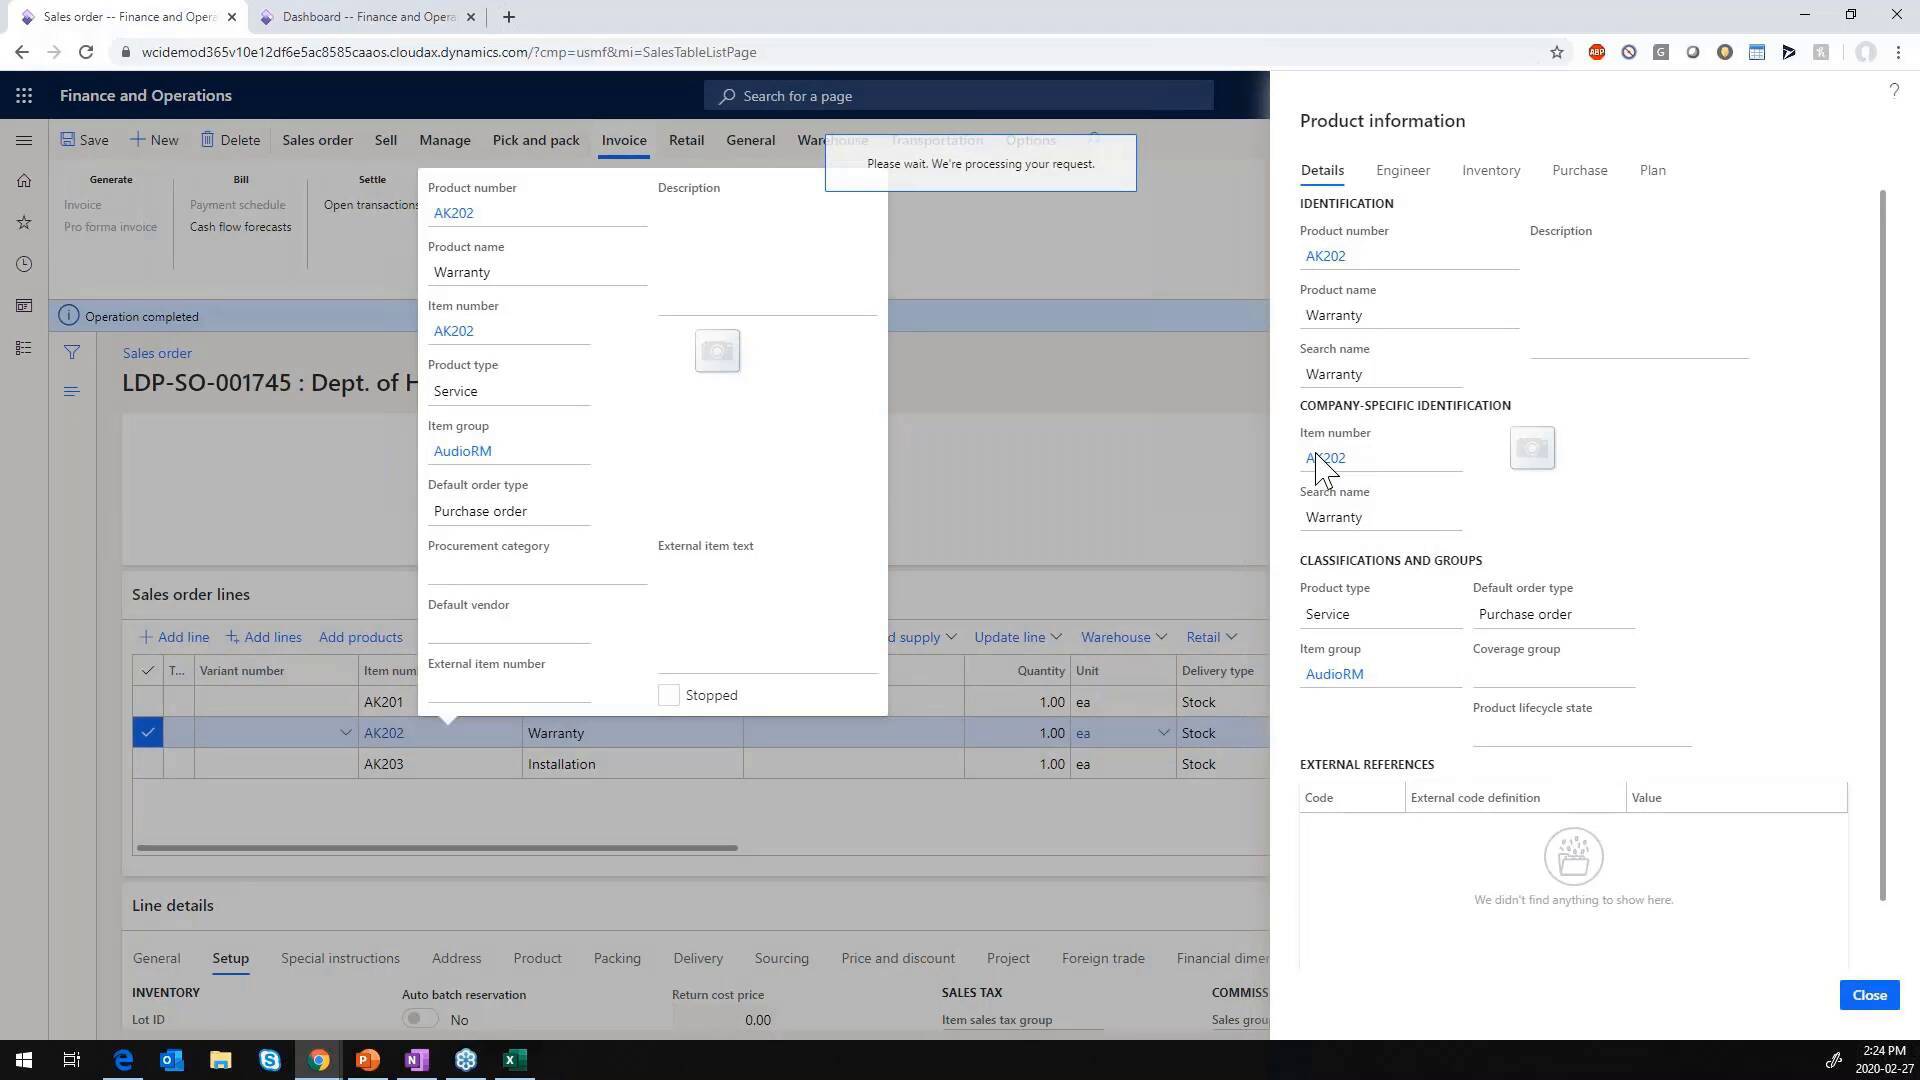Expand the Update line dropdown
Screen dimensions: 1920x1080
point(1016,636)
